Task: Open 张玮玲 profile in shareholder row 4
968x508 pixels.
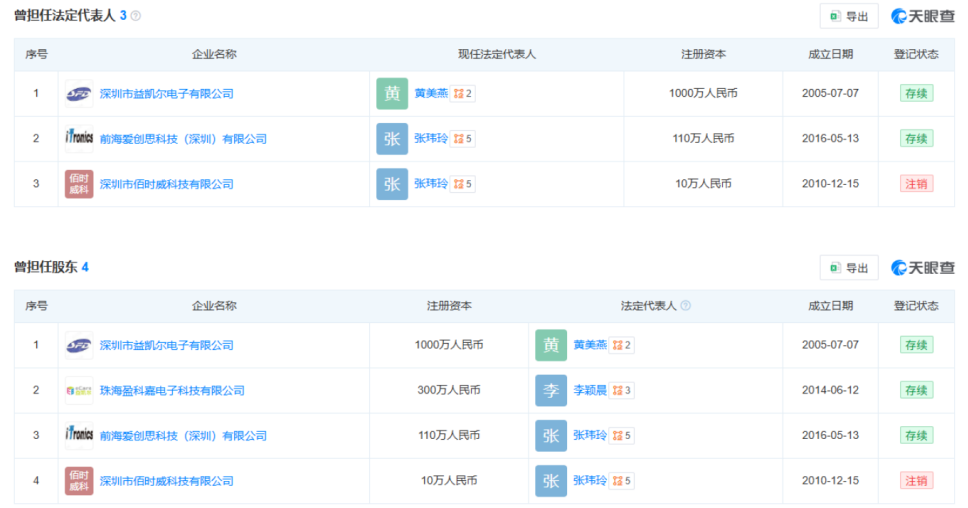Action: pyautogui.click(x=590, y=480)
